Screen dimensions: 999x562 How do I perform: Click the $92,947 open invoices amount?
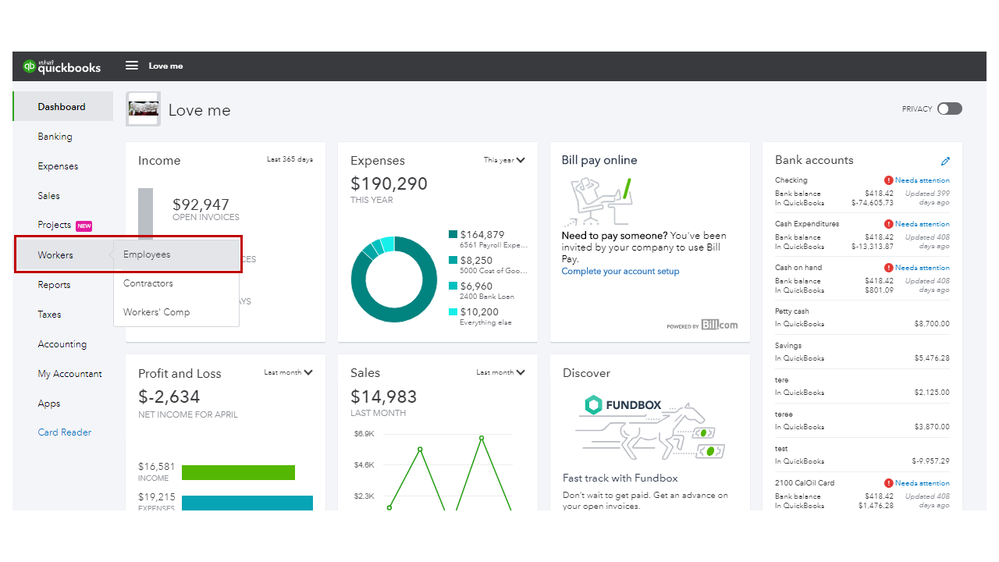coord(201,205)
